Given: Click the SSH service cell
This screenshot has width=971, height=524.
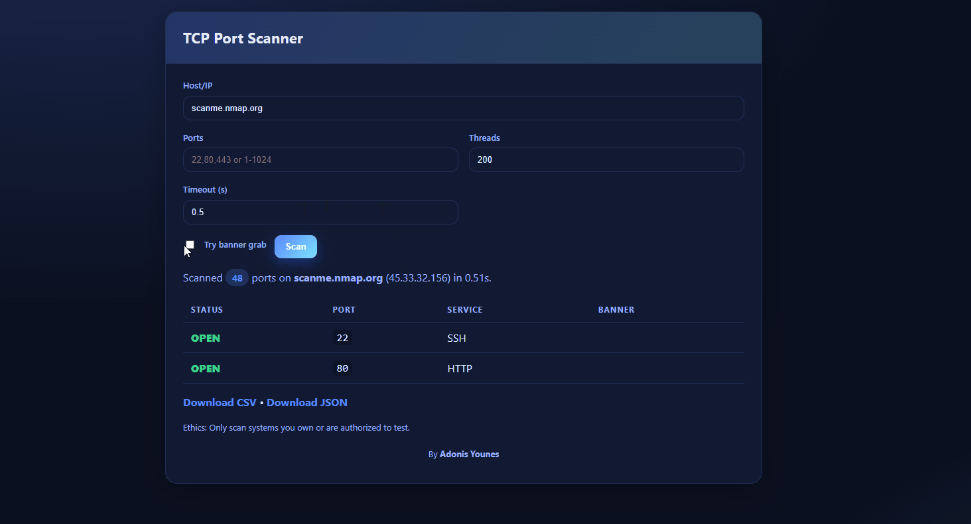Looking at the screenshot, I should point(456,338).
